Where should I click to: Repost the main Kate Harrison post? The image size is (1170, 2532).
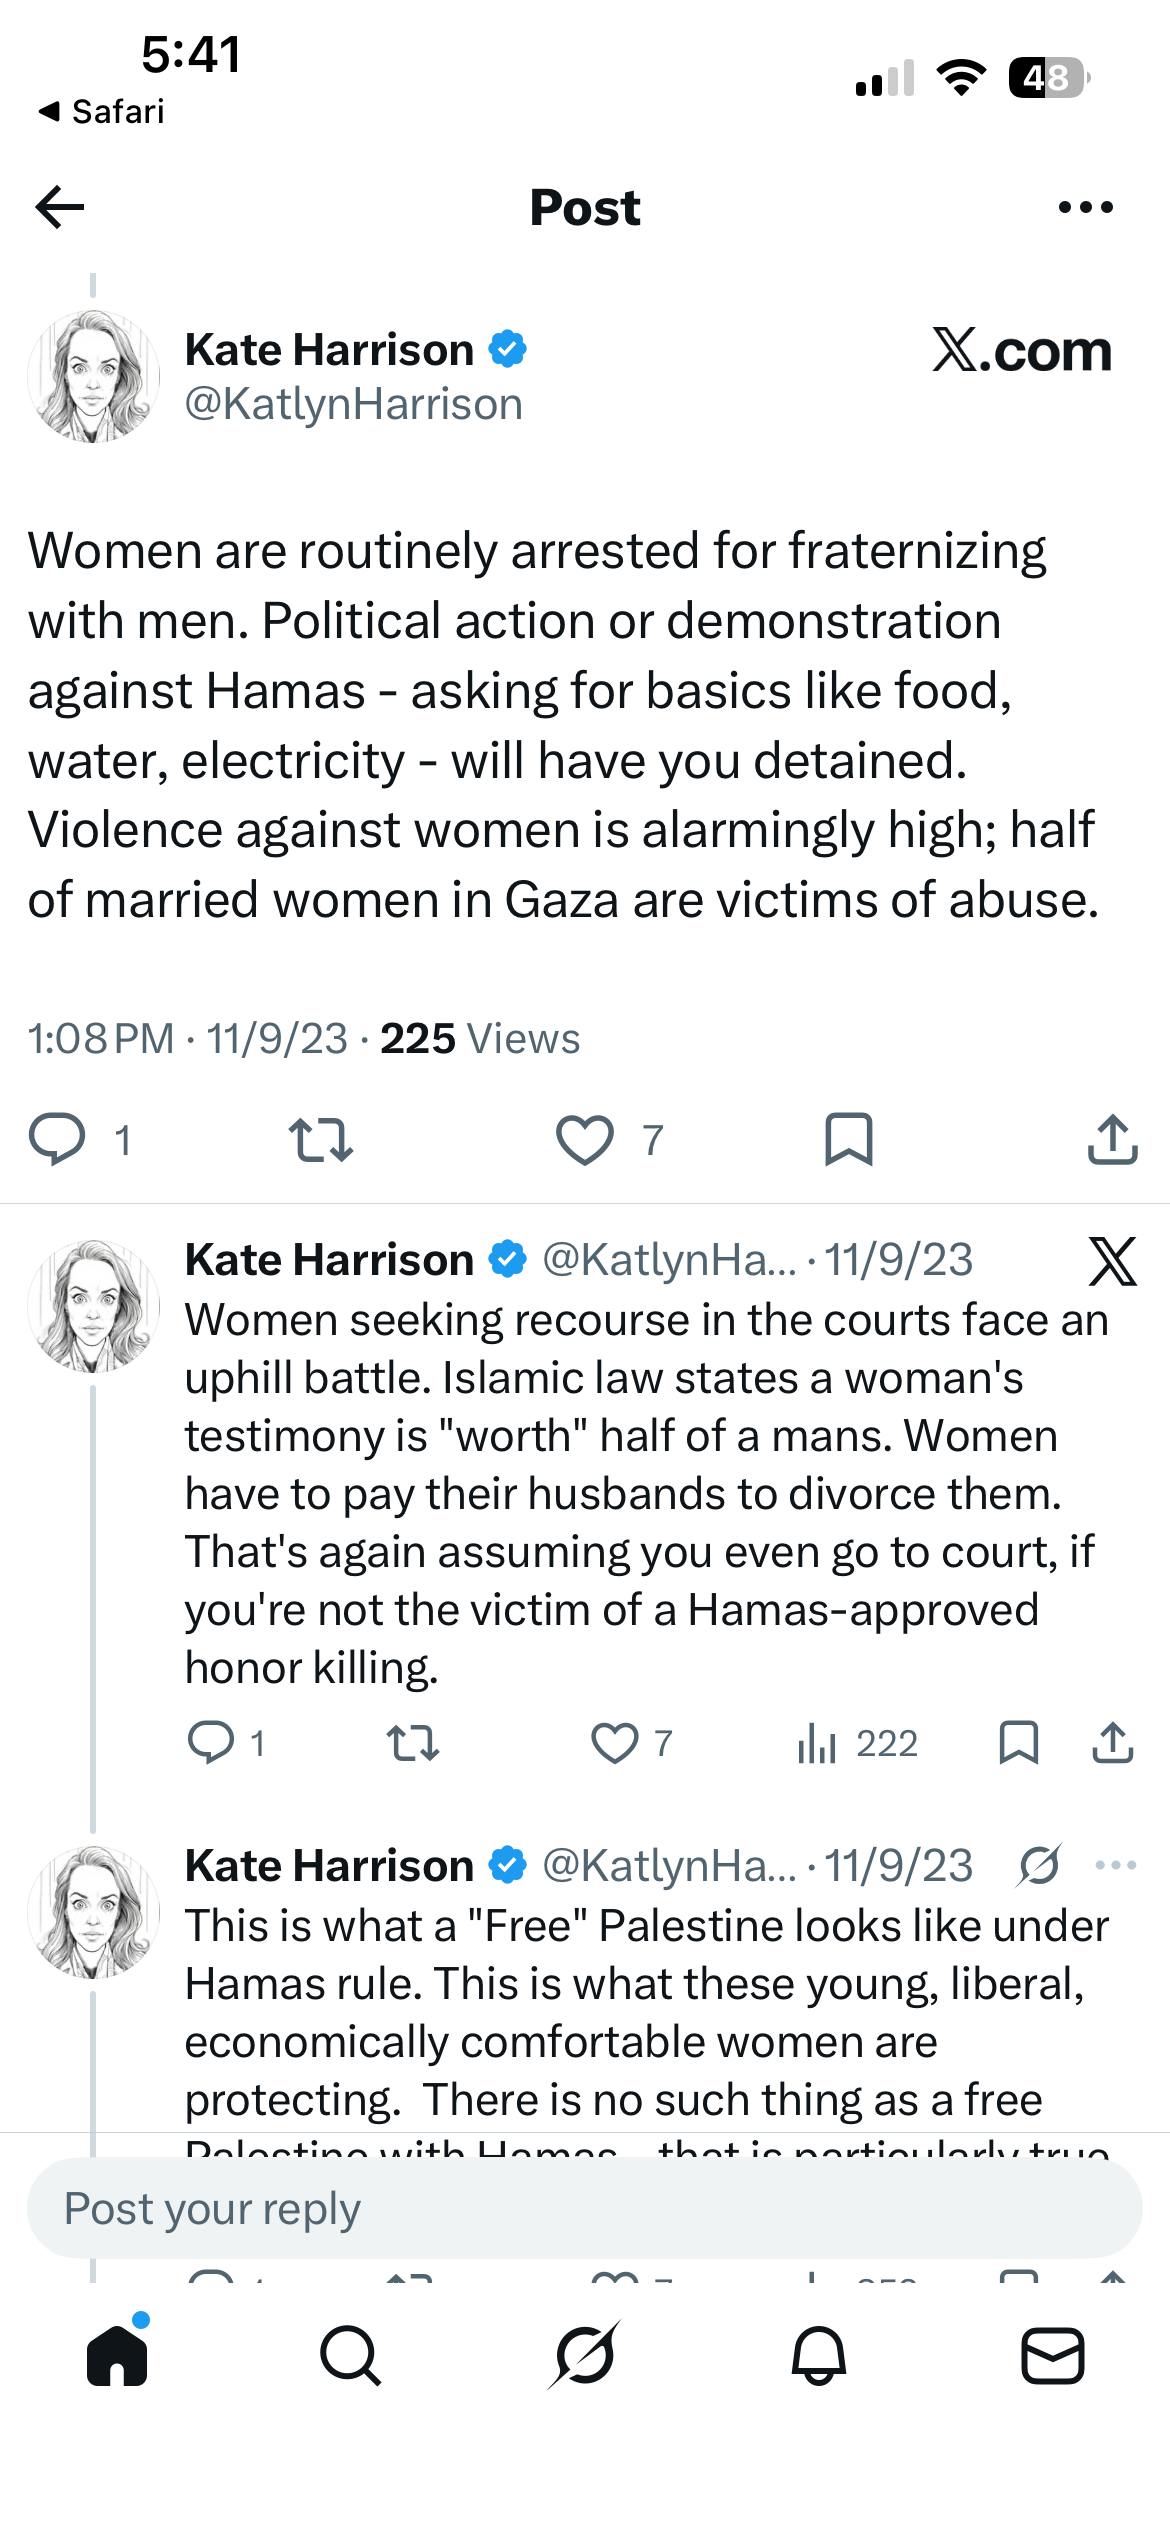click(x=320, y=1140)
